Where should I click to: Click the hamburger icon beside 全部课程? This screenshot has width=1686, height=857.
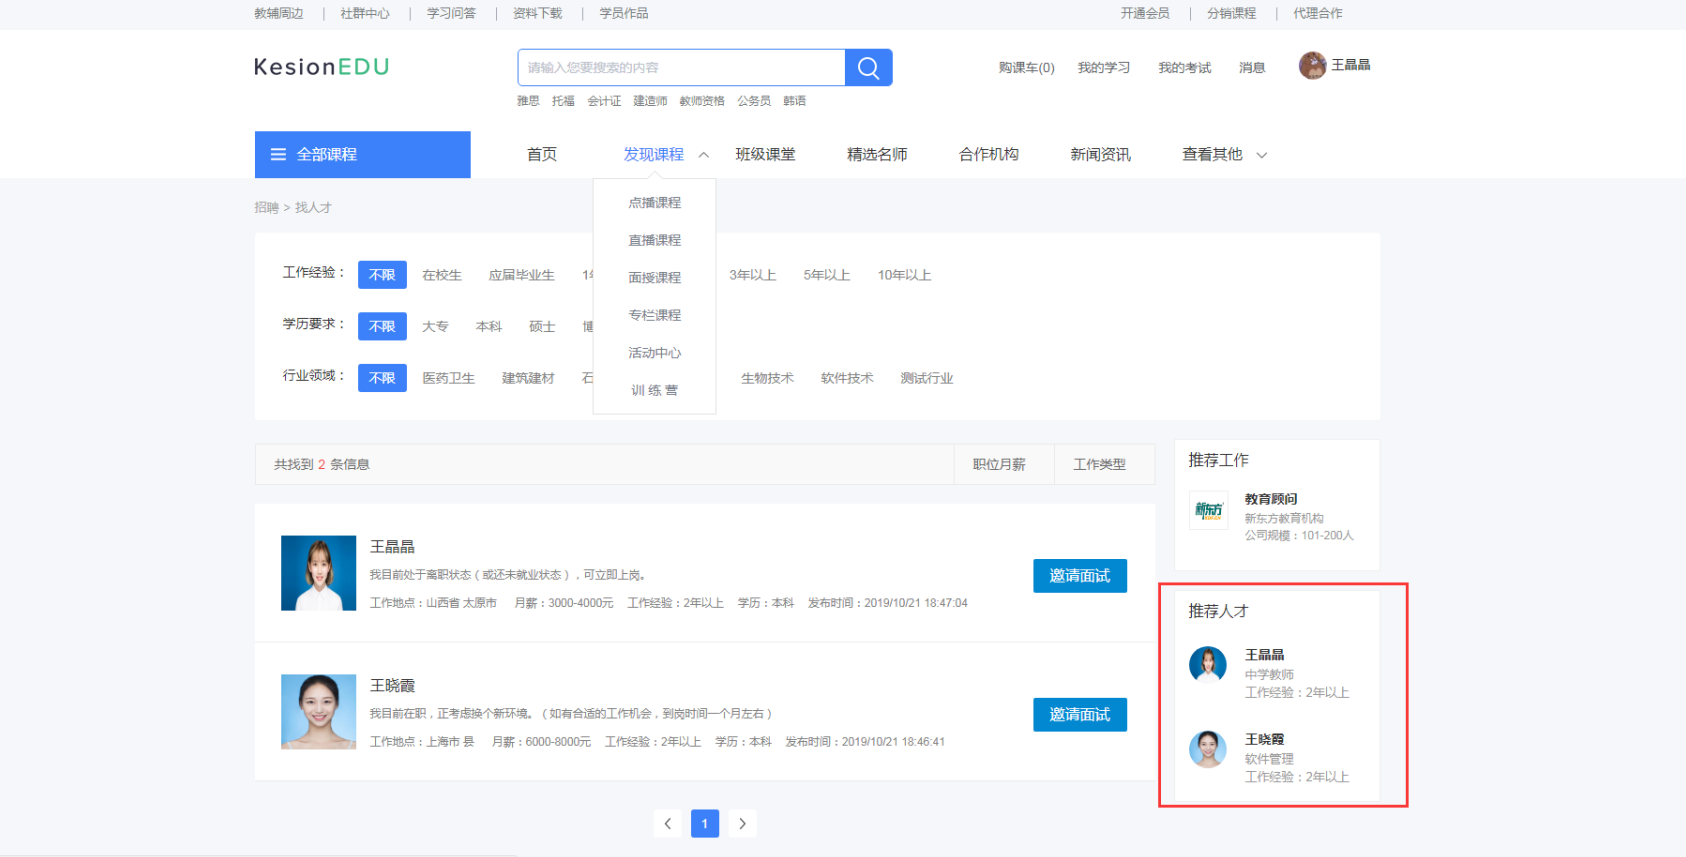(x=278, y=155)
